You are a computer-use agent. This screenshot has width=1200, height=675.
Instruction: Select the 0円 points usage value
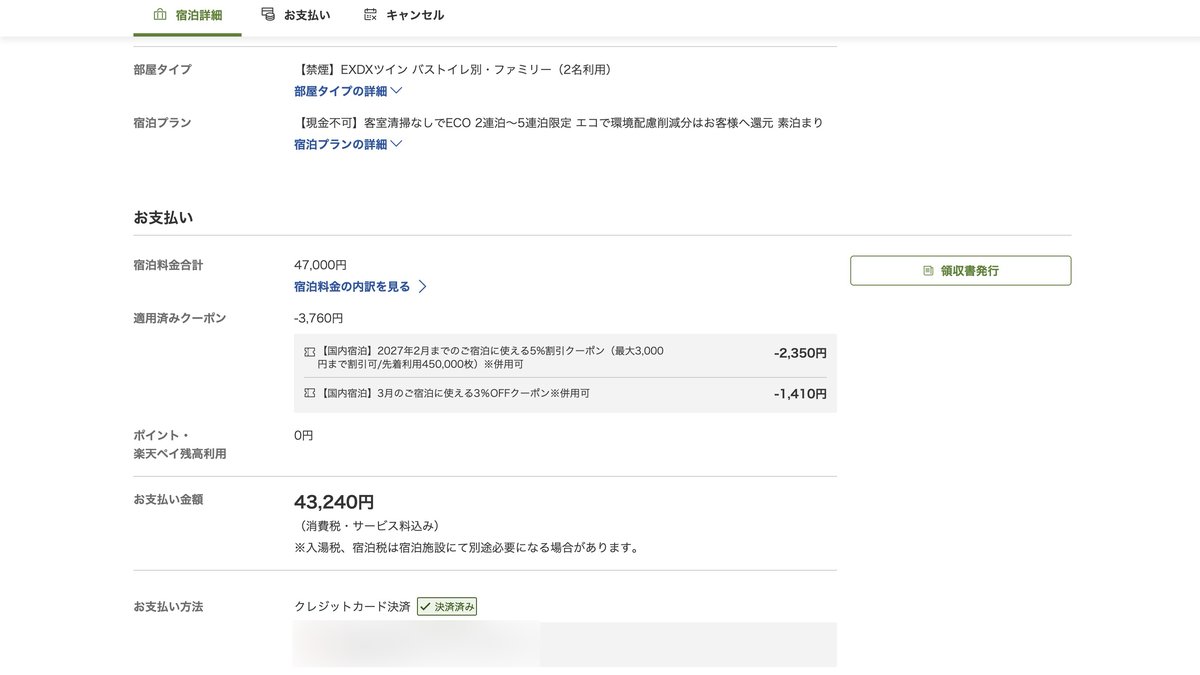click(x=303, y=436)
